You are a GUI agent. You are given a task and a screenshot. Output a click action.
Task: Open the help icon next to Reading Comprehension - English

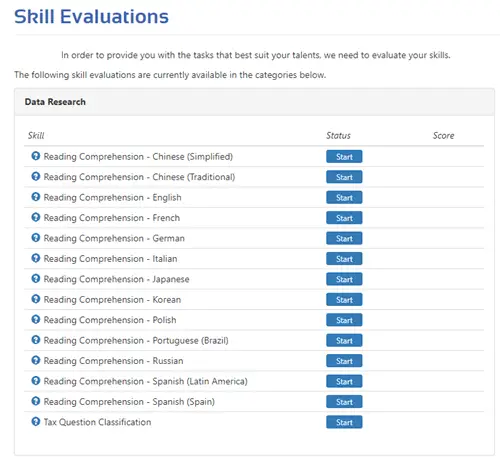click(x=36, y=197)
